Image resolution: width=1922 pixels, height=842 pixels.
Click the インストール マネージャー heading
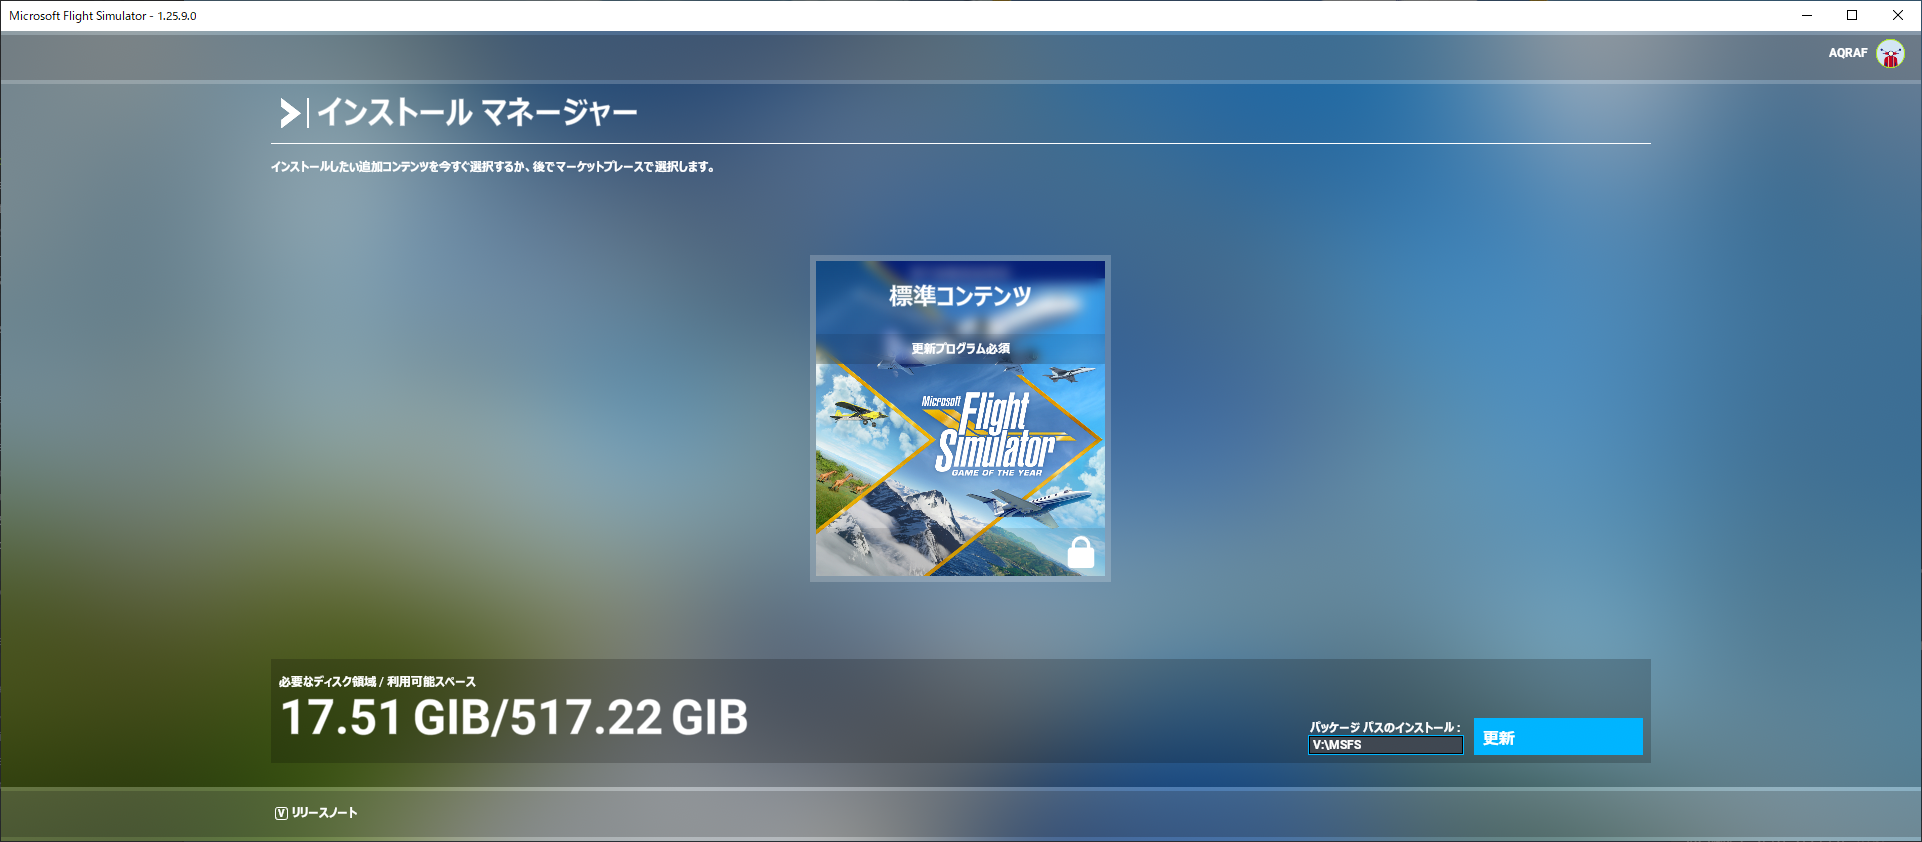coord(477,112)
